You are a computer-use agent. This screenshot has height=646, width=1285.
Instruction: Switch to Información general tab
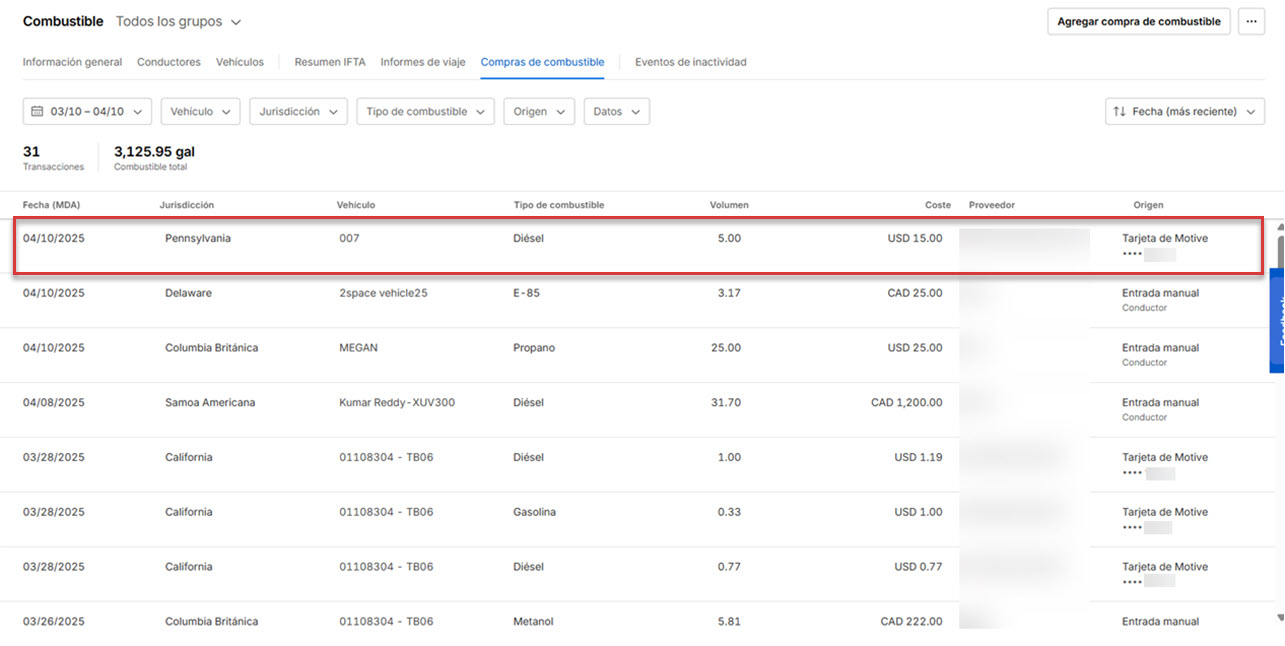click(72, 62)
